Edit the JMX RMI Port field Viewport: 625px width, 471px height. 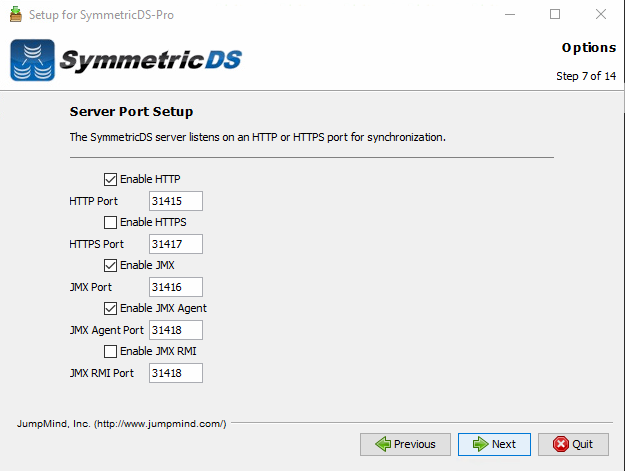click(x=176, y=373)
